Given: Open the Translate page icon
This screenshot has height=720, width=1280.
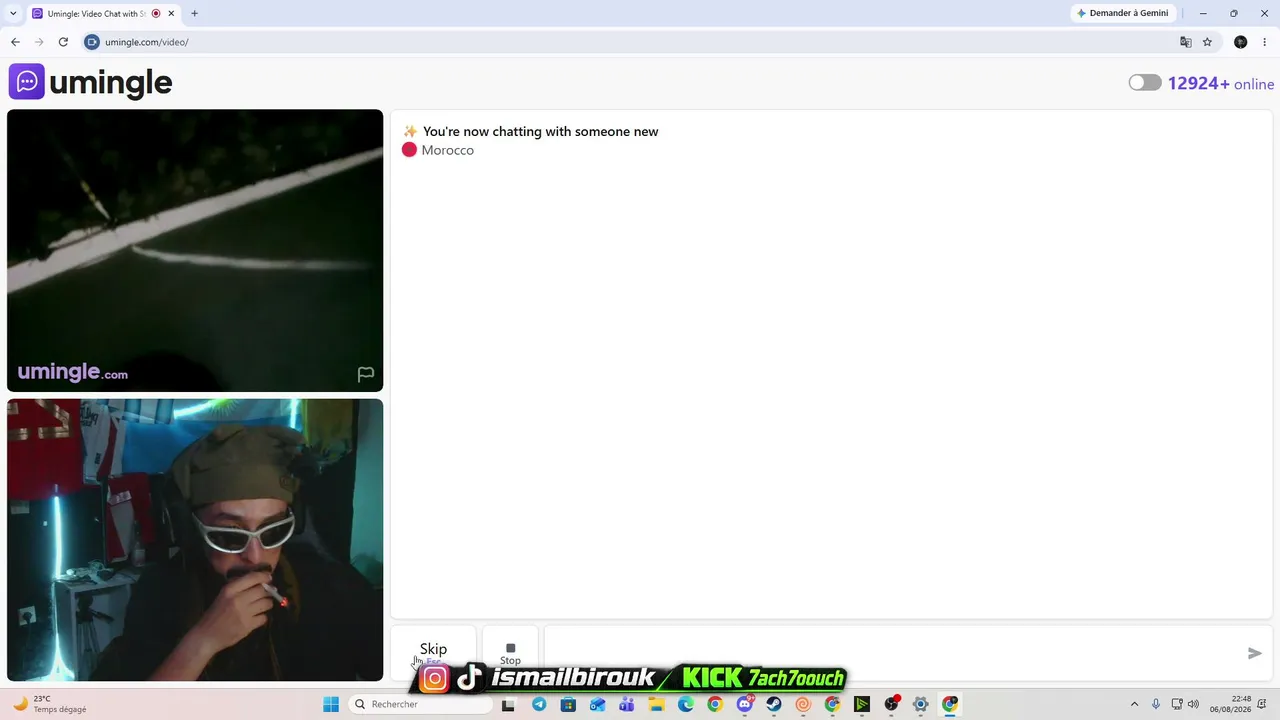Looking at the screenshot, I should [1186, 42].
